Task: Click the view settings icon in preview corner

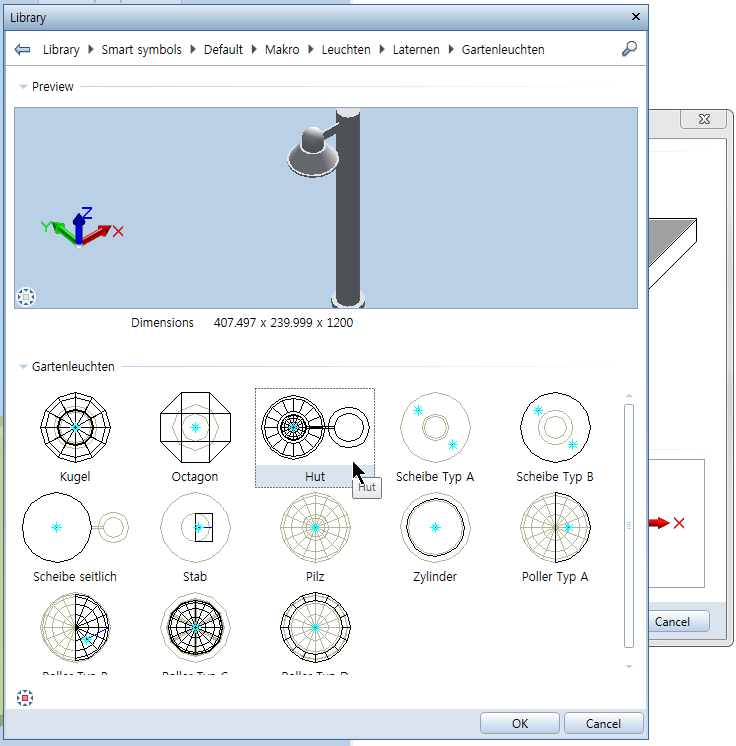Action: click(26, 296)
